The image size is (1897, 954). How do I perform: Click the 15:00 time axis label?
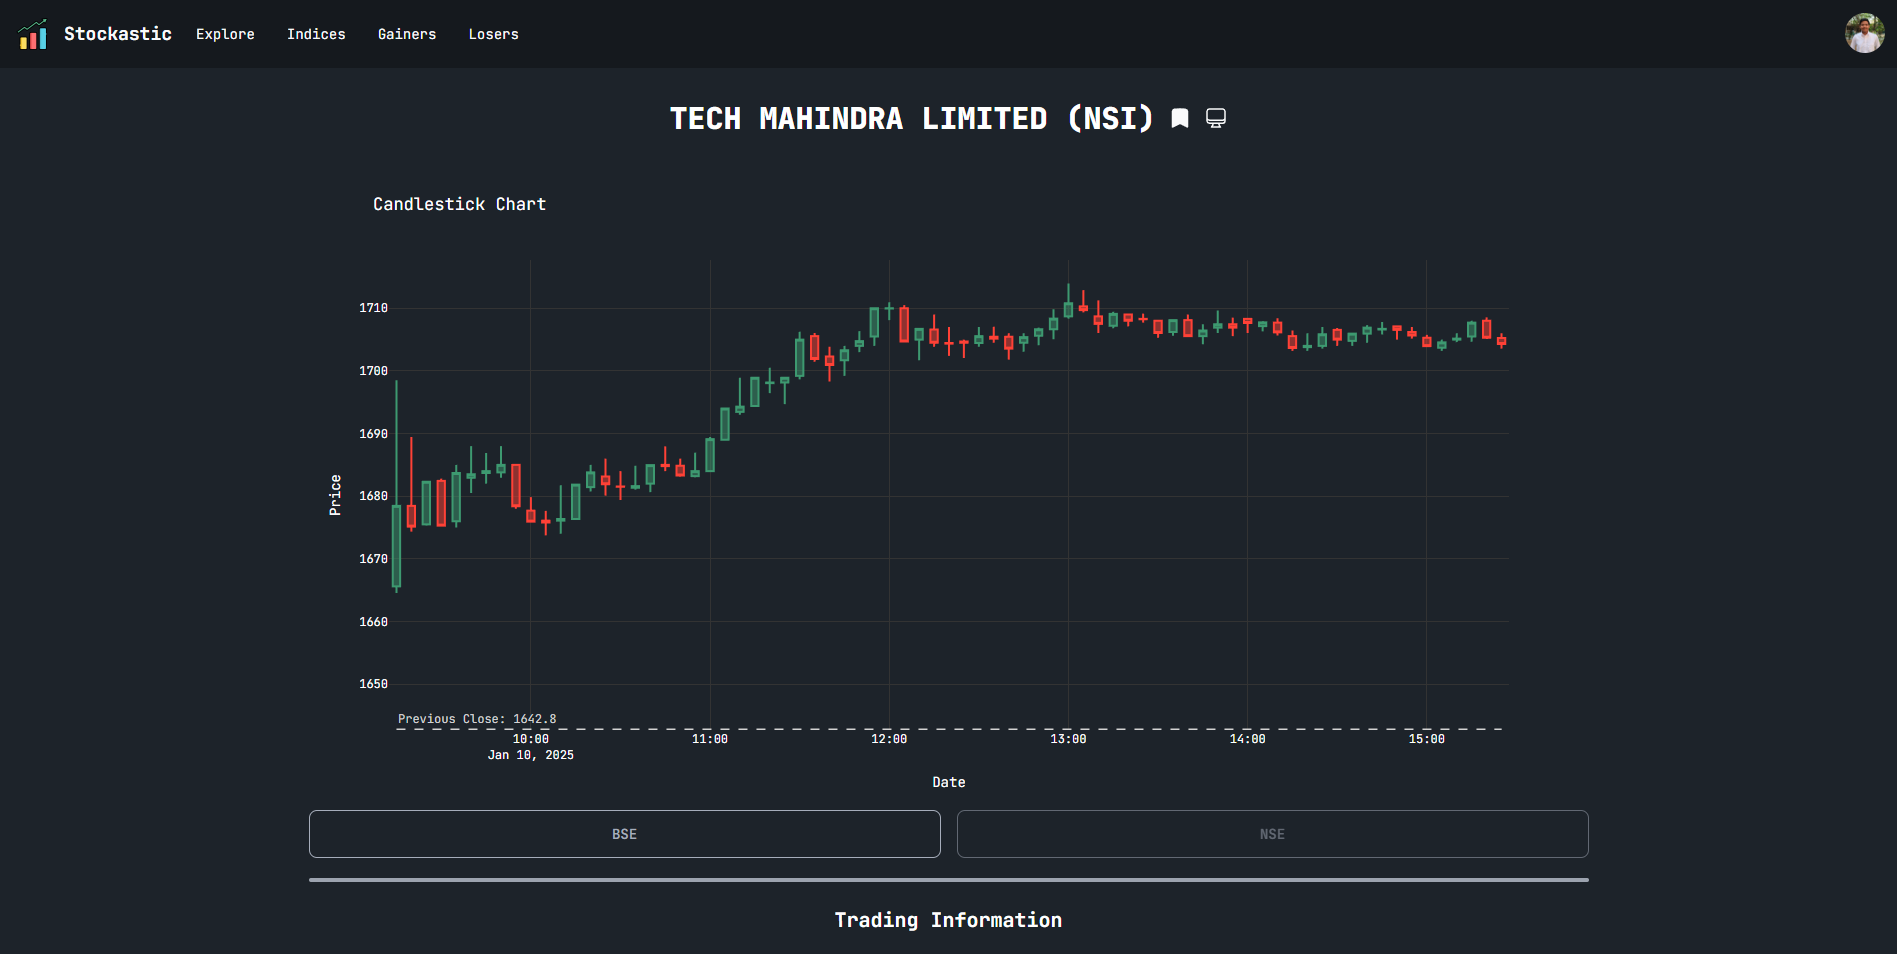[x=1426, y=739]
